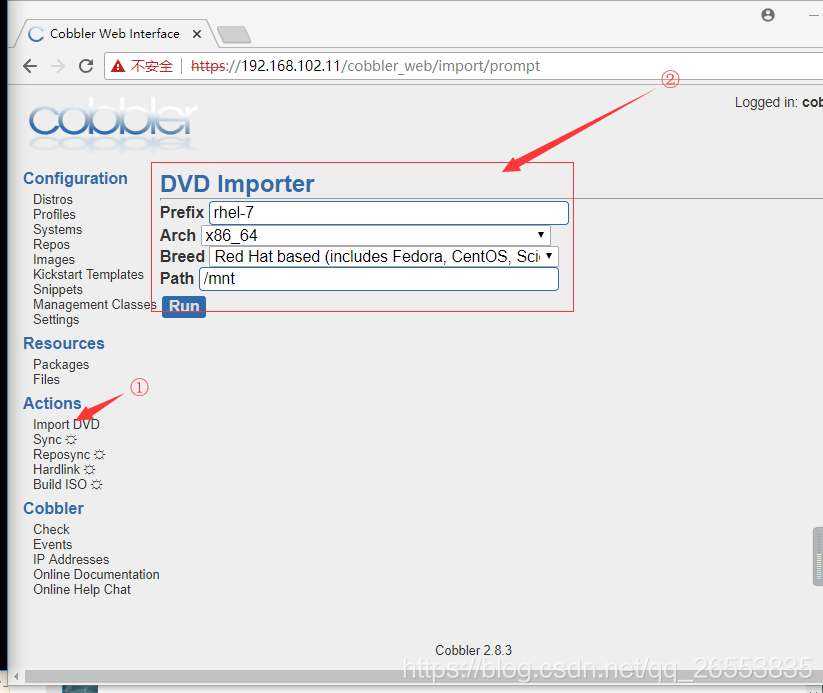
Task: Click the Cobbler section heading
Action: [54, 508]
